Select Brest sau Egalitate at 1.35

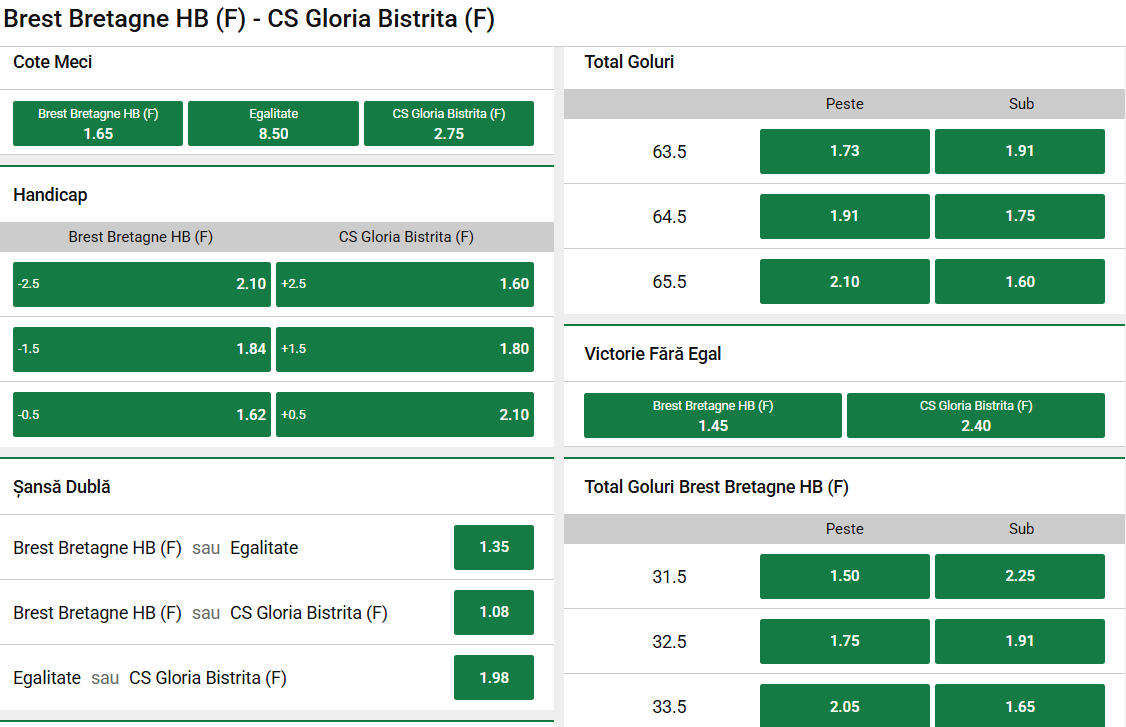coord(494,547)
